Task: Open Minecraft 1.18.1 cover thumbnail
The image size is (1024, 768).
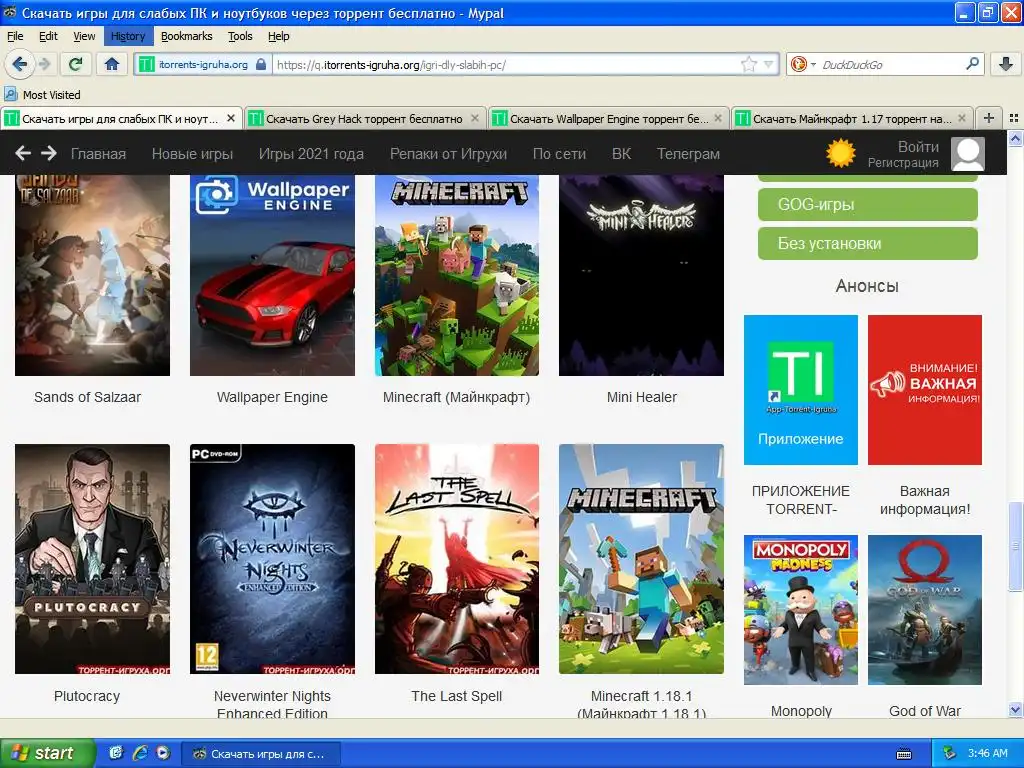Action: coord(641,559)
